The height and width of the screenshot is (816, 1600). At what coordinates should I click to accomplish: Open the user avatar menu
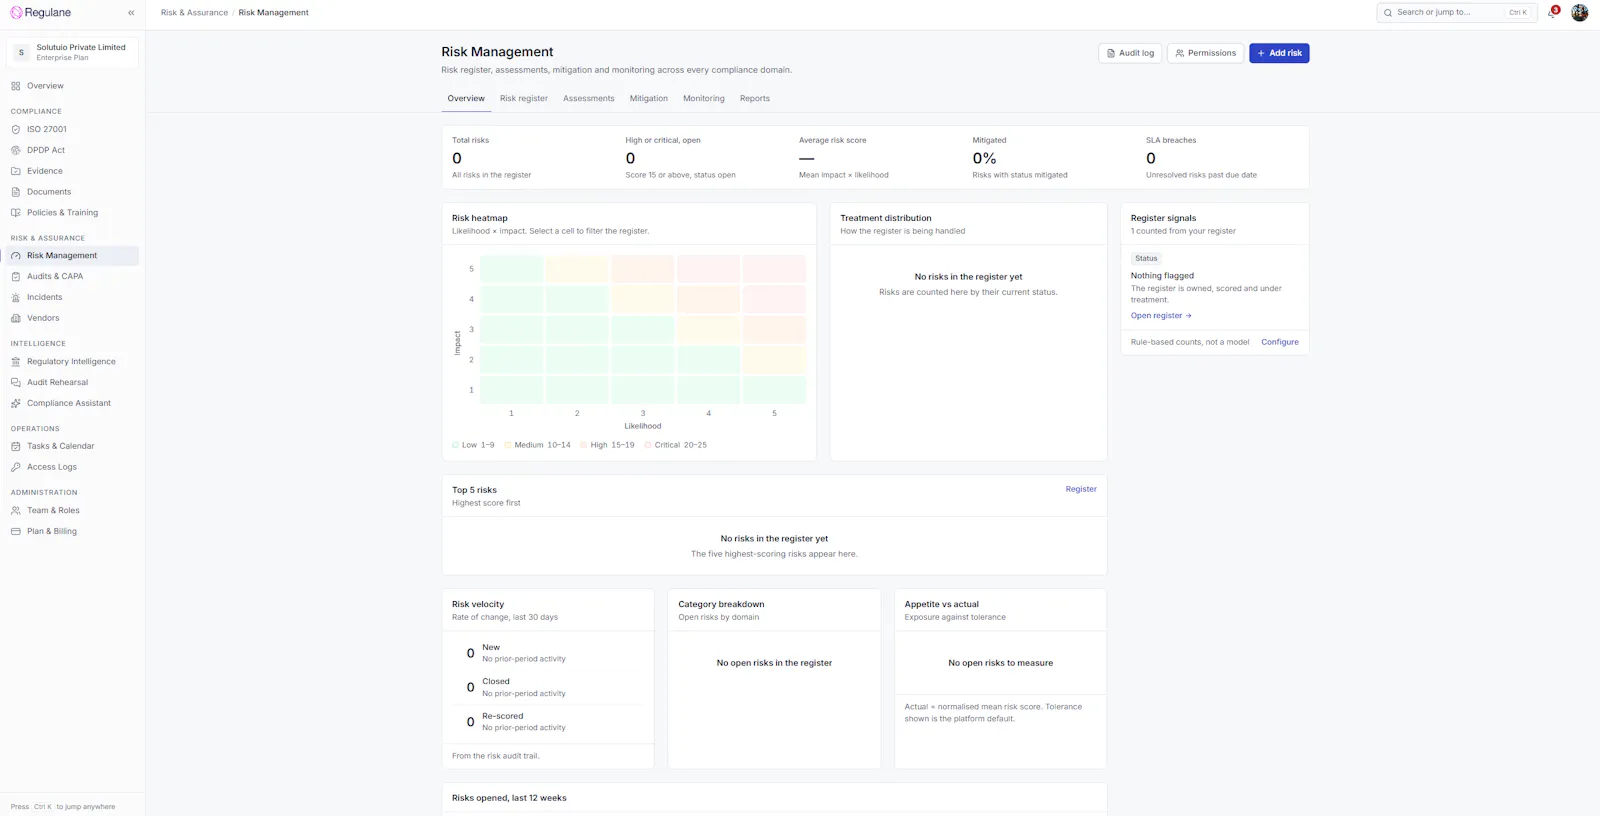(x=1579, y=13)
